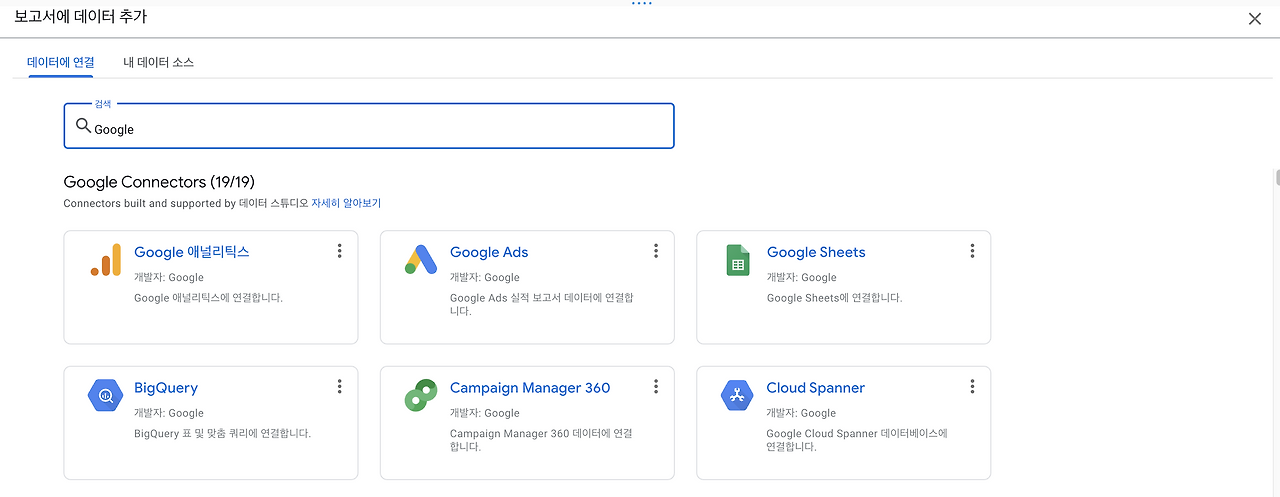Click 개발자: Google under BigQuery
This screenshot has width=1280, height=497.
click(x=169, y=413)
